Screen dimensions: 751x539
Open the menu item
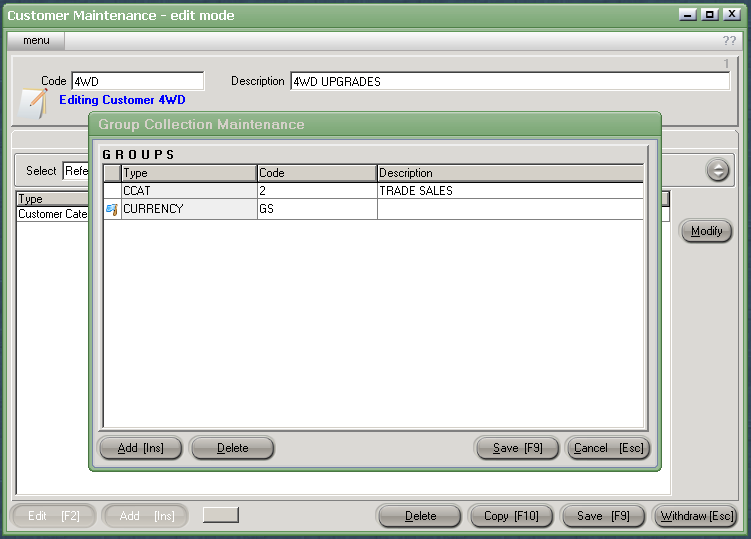(36, 41)
